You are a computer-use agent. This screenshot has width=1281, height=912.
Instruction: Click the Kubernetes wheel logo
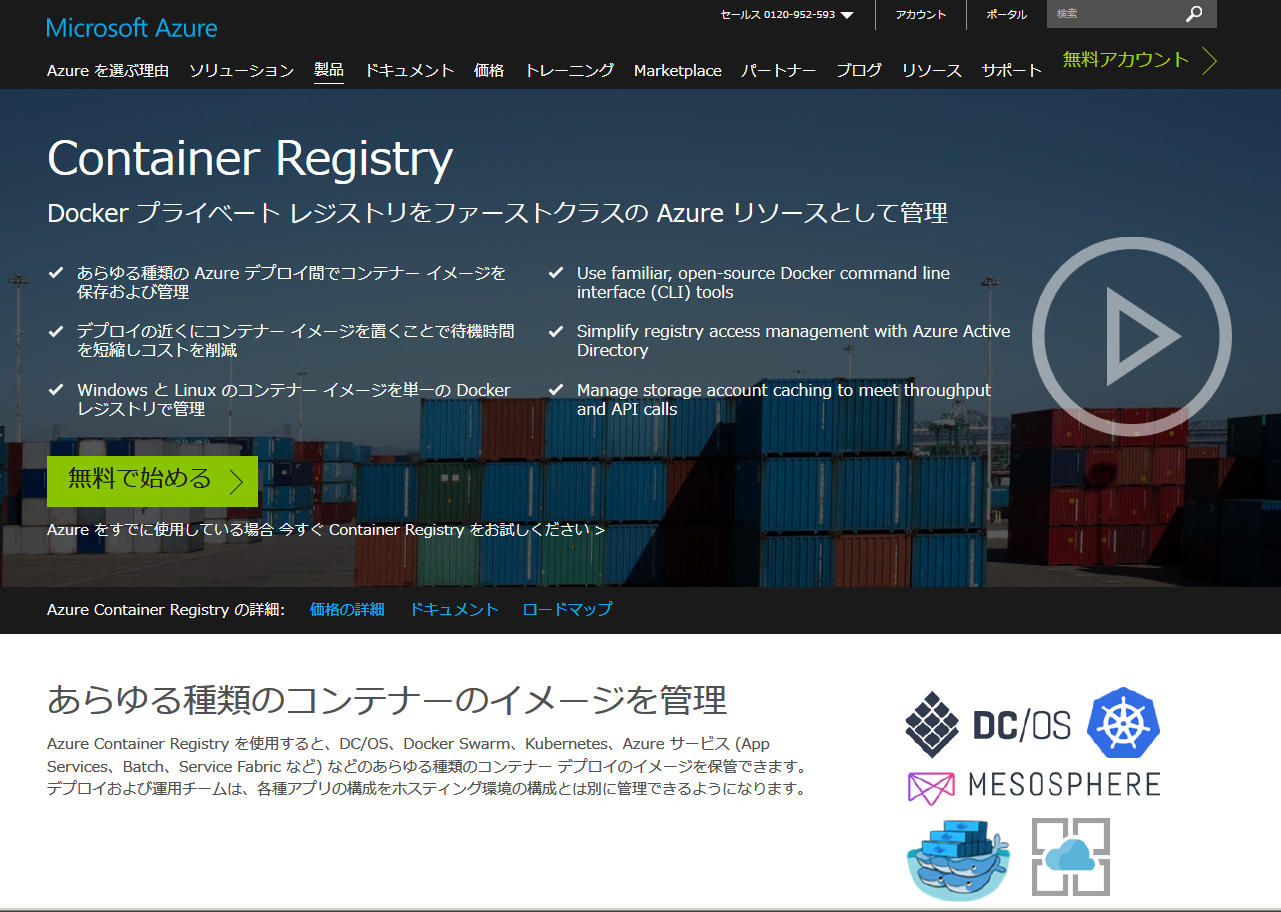pos(1123,722)
